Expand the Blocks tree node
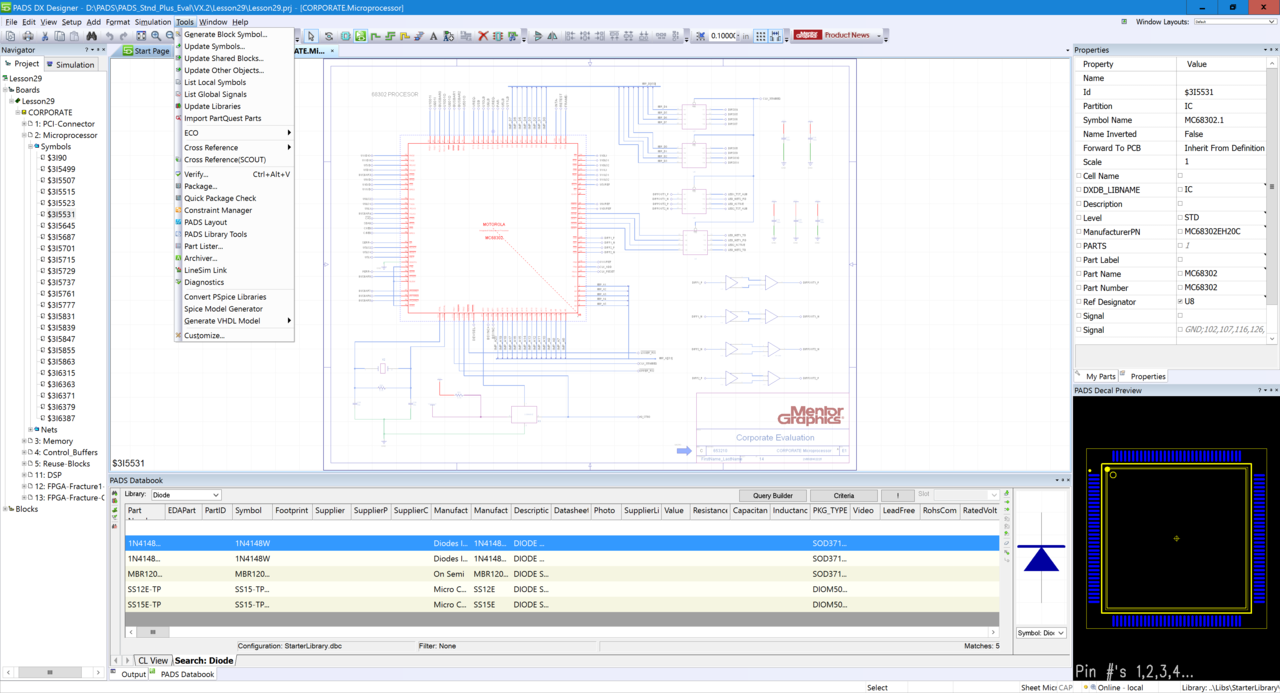1280x693 pixels. point(6,509)
